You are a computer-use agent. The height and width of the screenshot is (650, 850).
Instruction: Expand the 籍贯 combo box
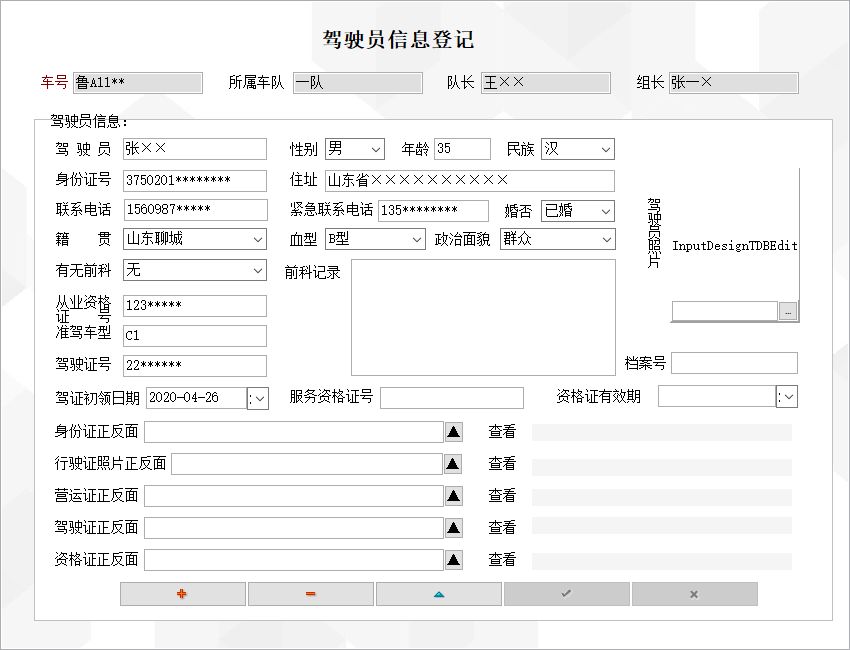[x=258, y=240]
